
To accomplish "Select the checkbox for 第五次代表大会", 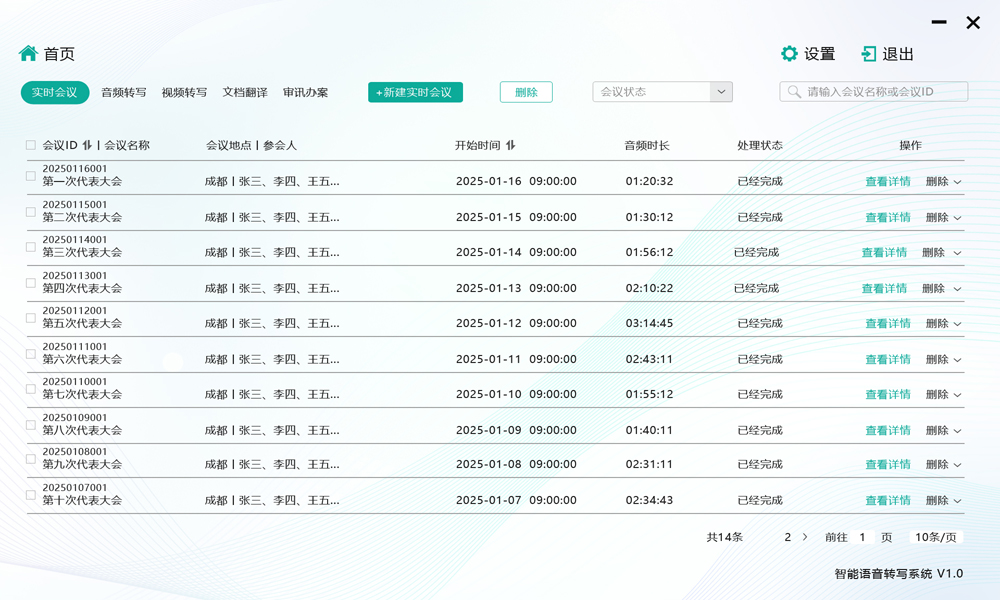I will 31,318.
